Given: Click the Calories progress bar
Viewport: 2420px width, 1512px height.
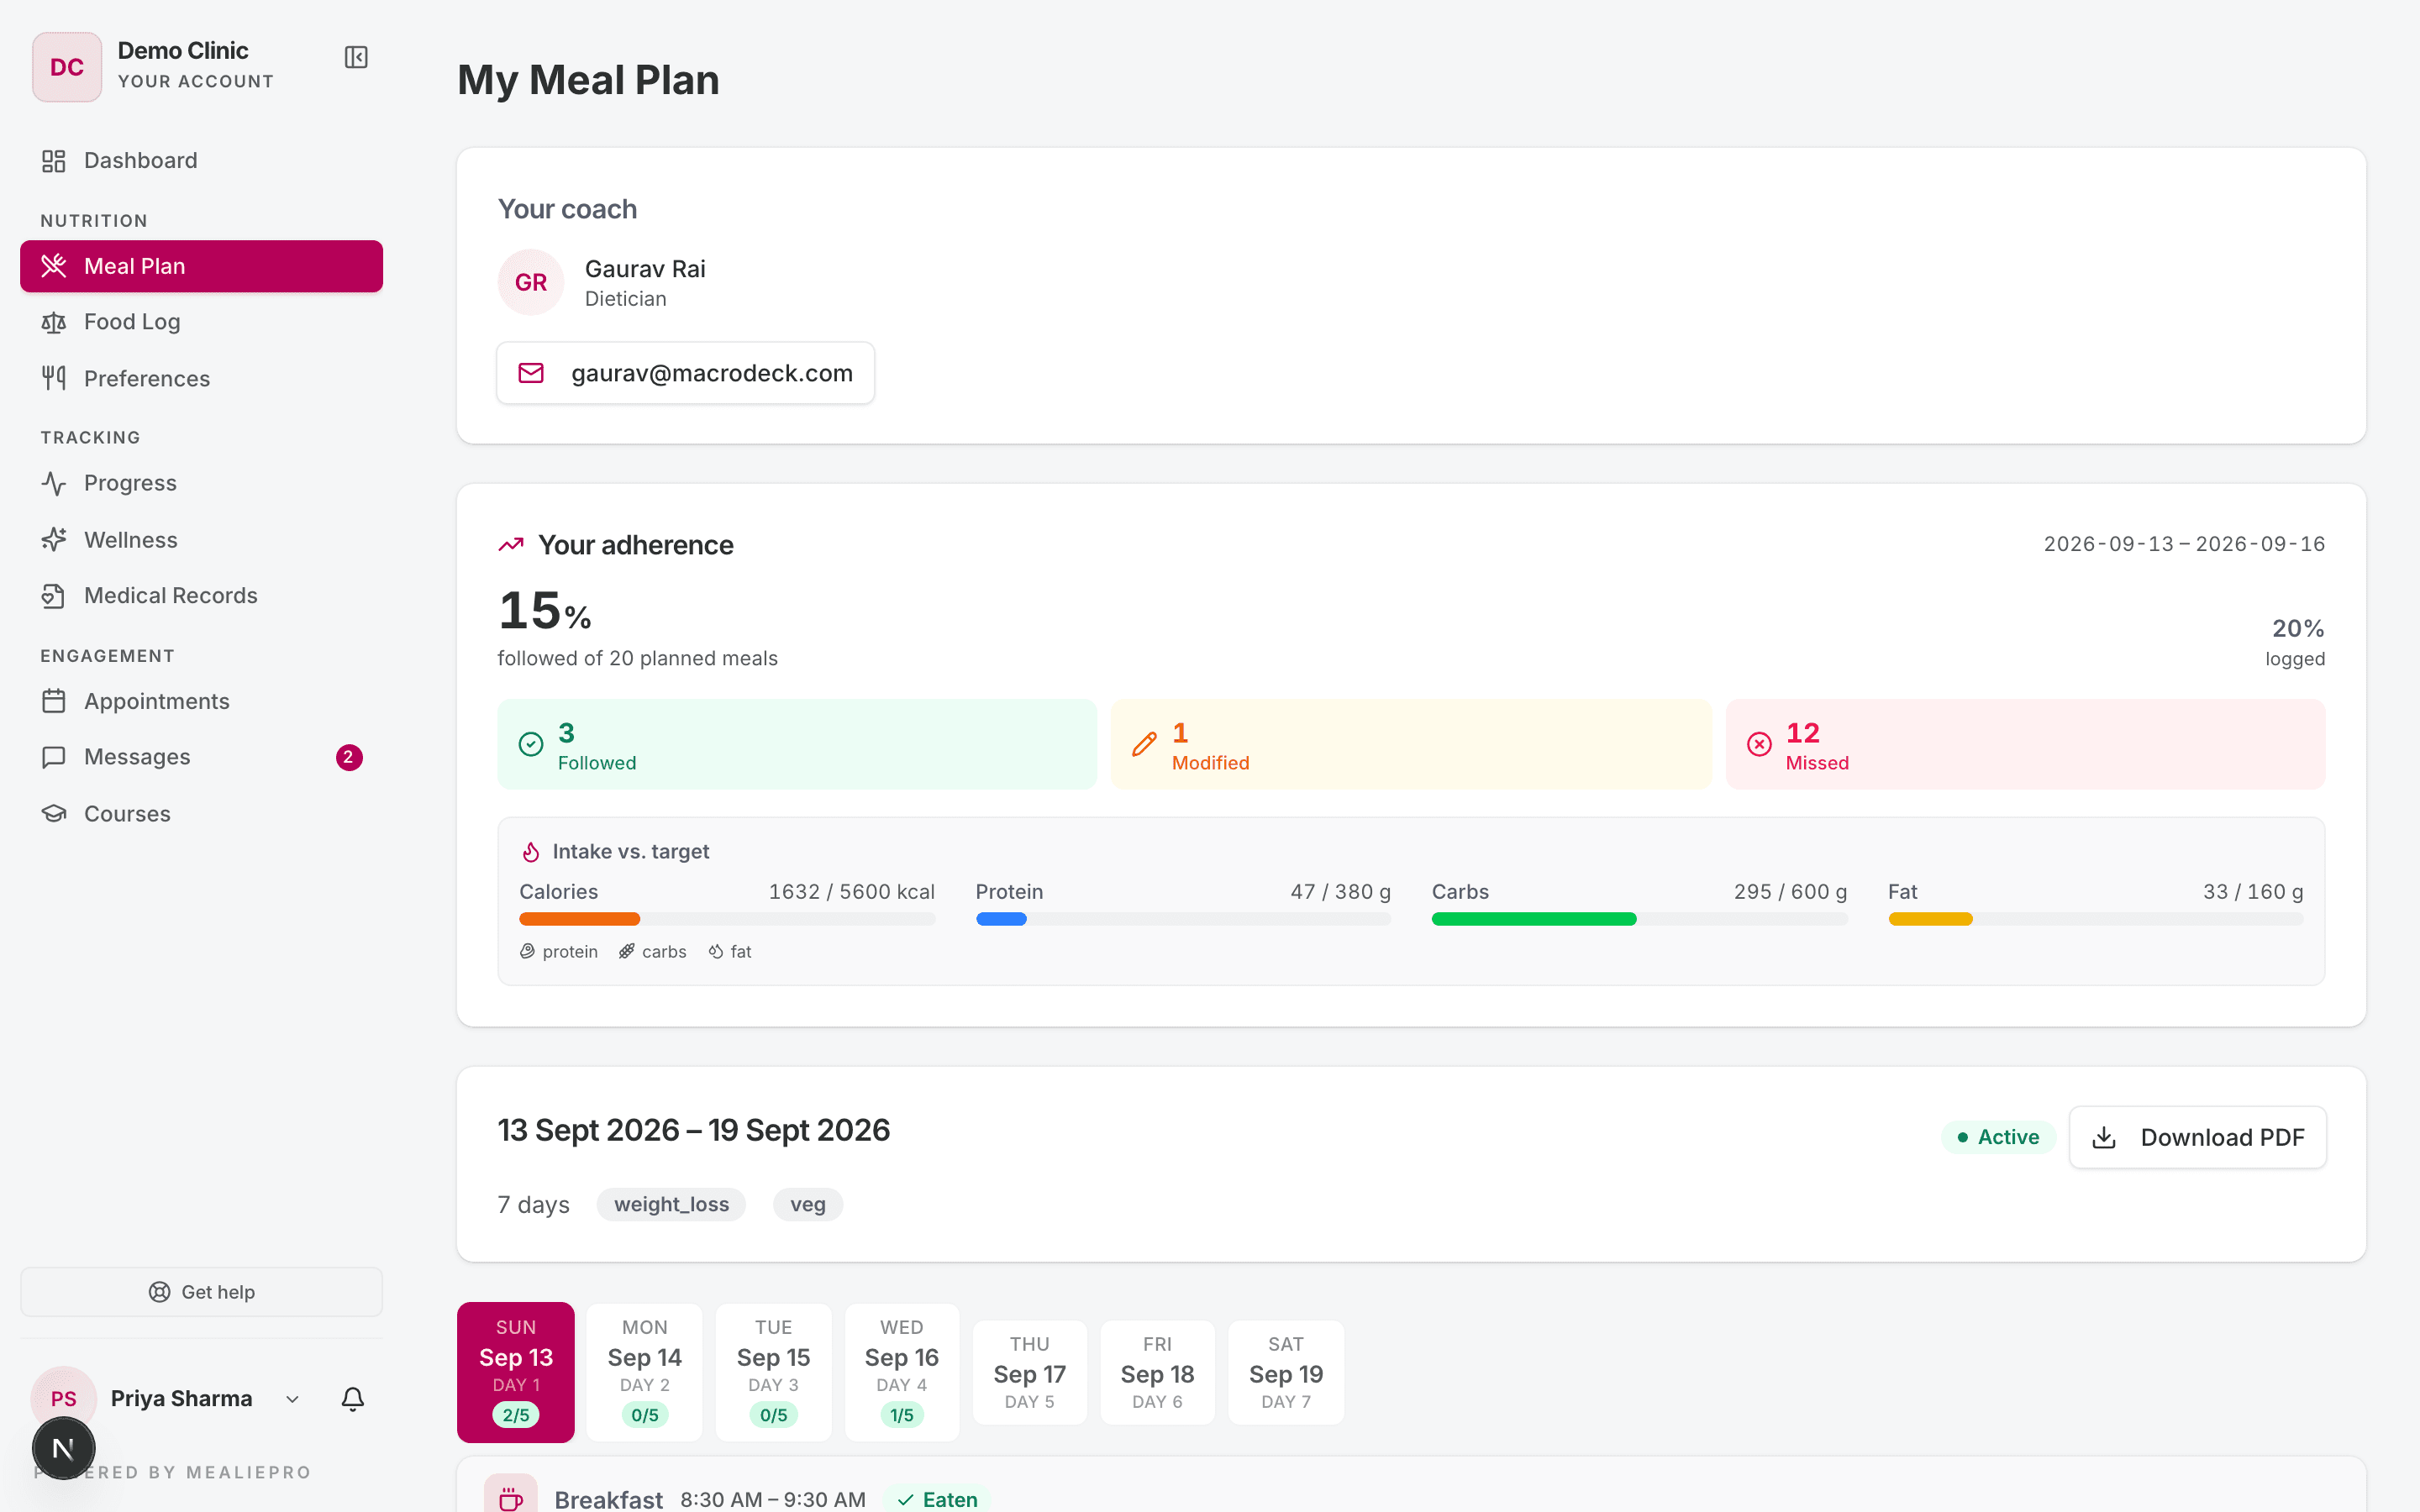Looking at the screenshot, I should (x=727, y=919).
